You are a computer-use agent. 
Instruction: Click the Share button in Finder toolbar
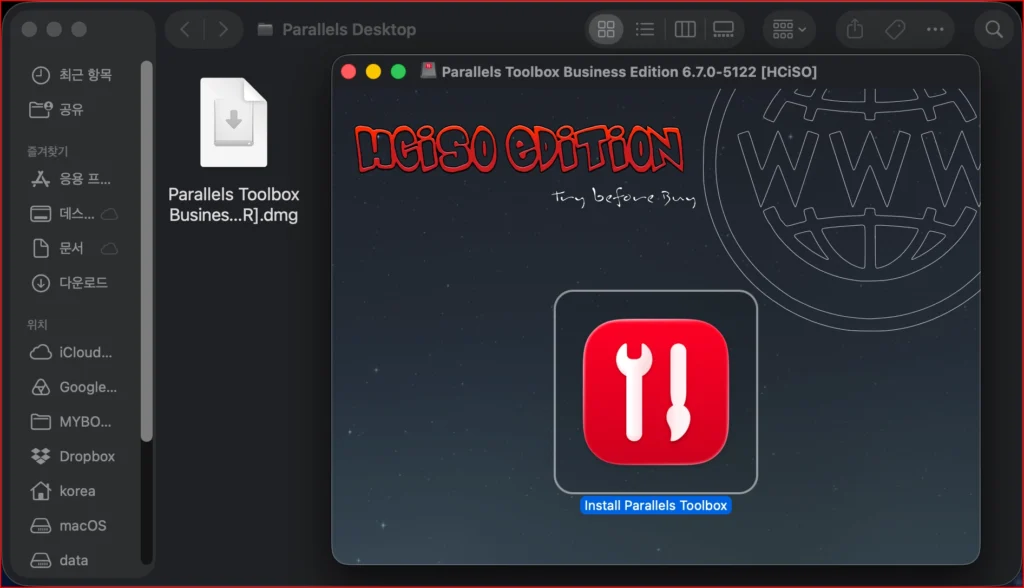pos(855,29)
